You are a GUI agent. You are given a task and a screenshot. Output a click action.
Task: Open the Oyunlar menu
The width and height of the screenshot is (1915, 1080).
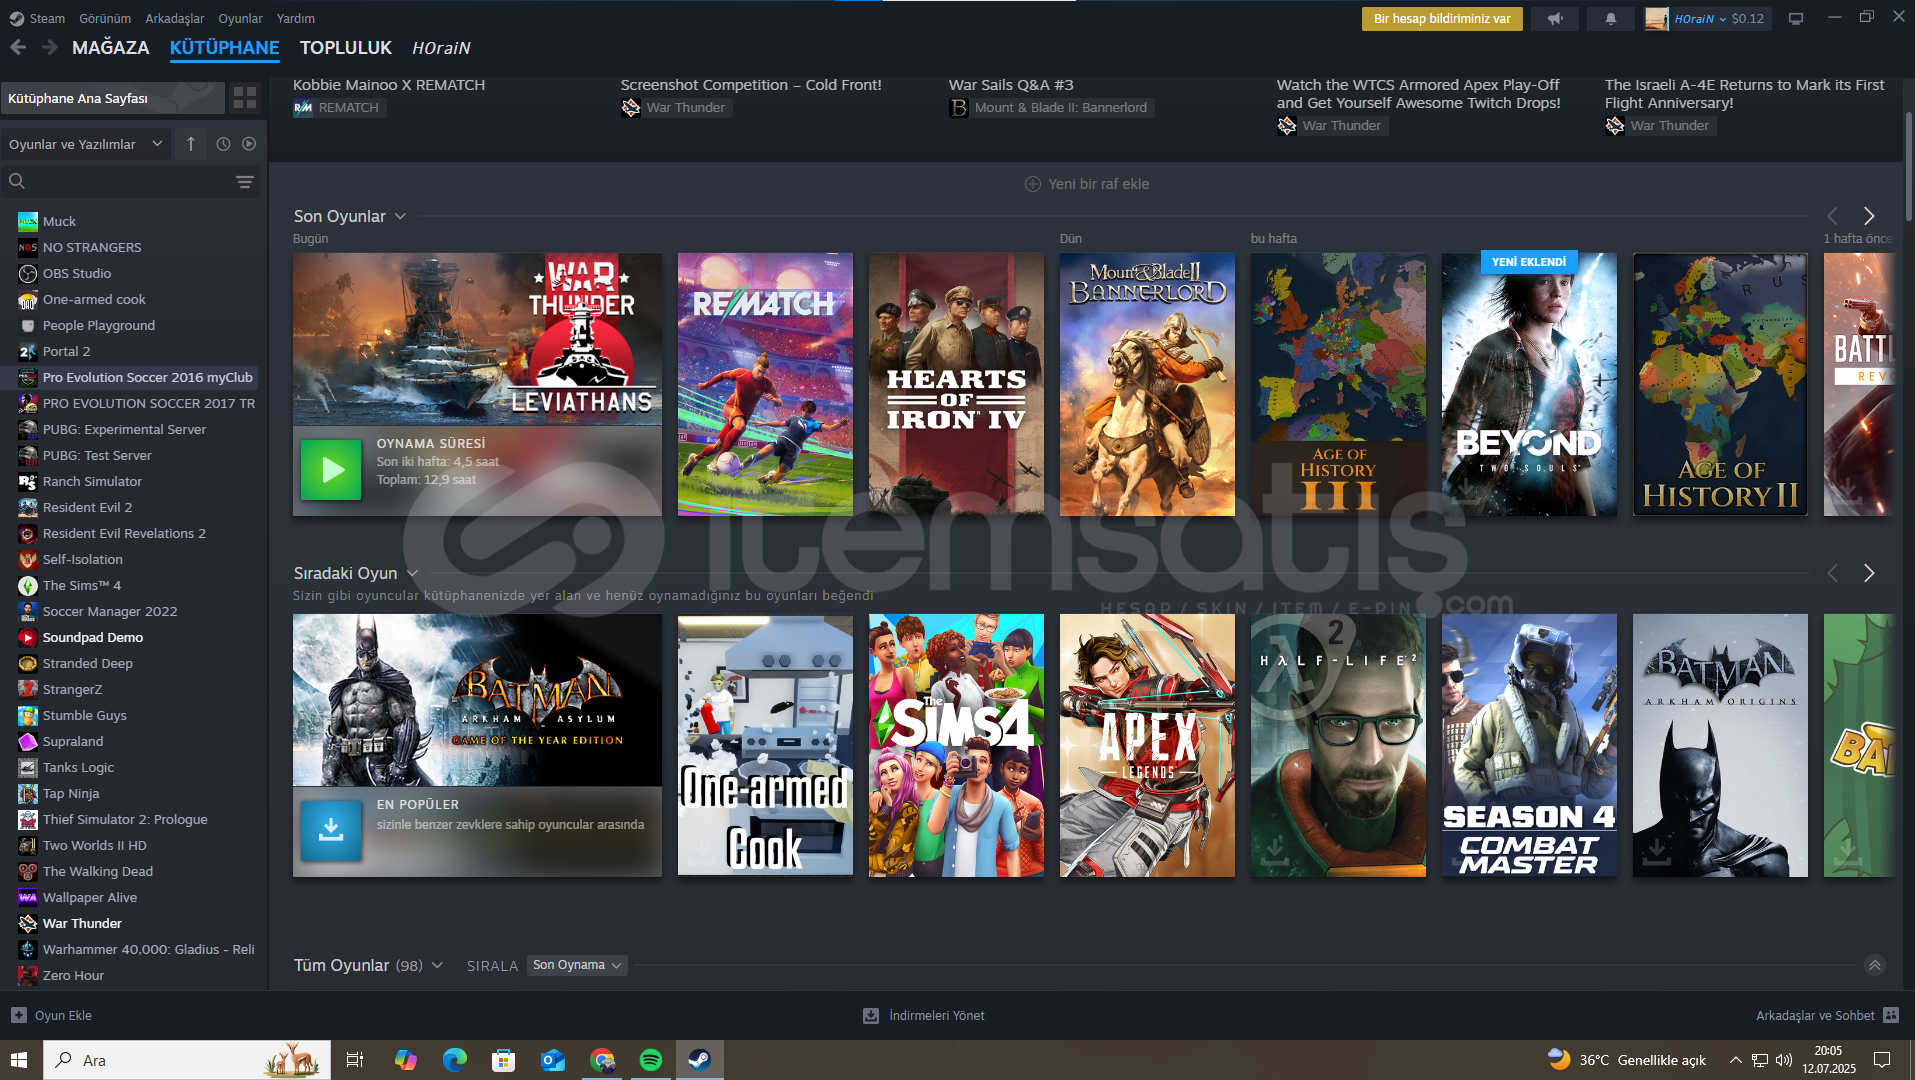(x=240, y=18)
